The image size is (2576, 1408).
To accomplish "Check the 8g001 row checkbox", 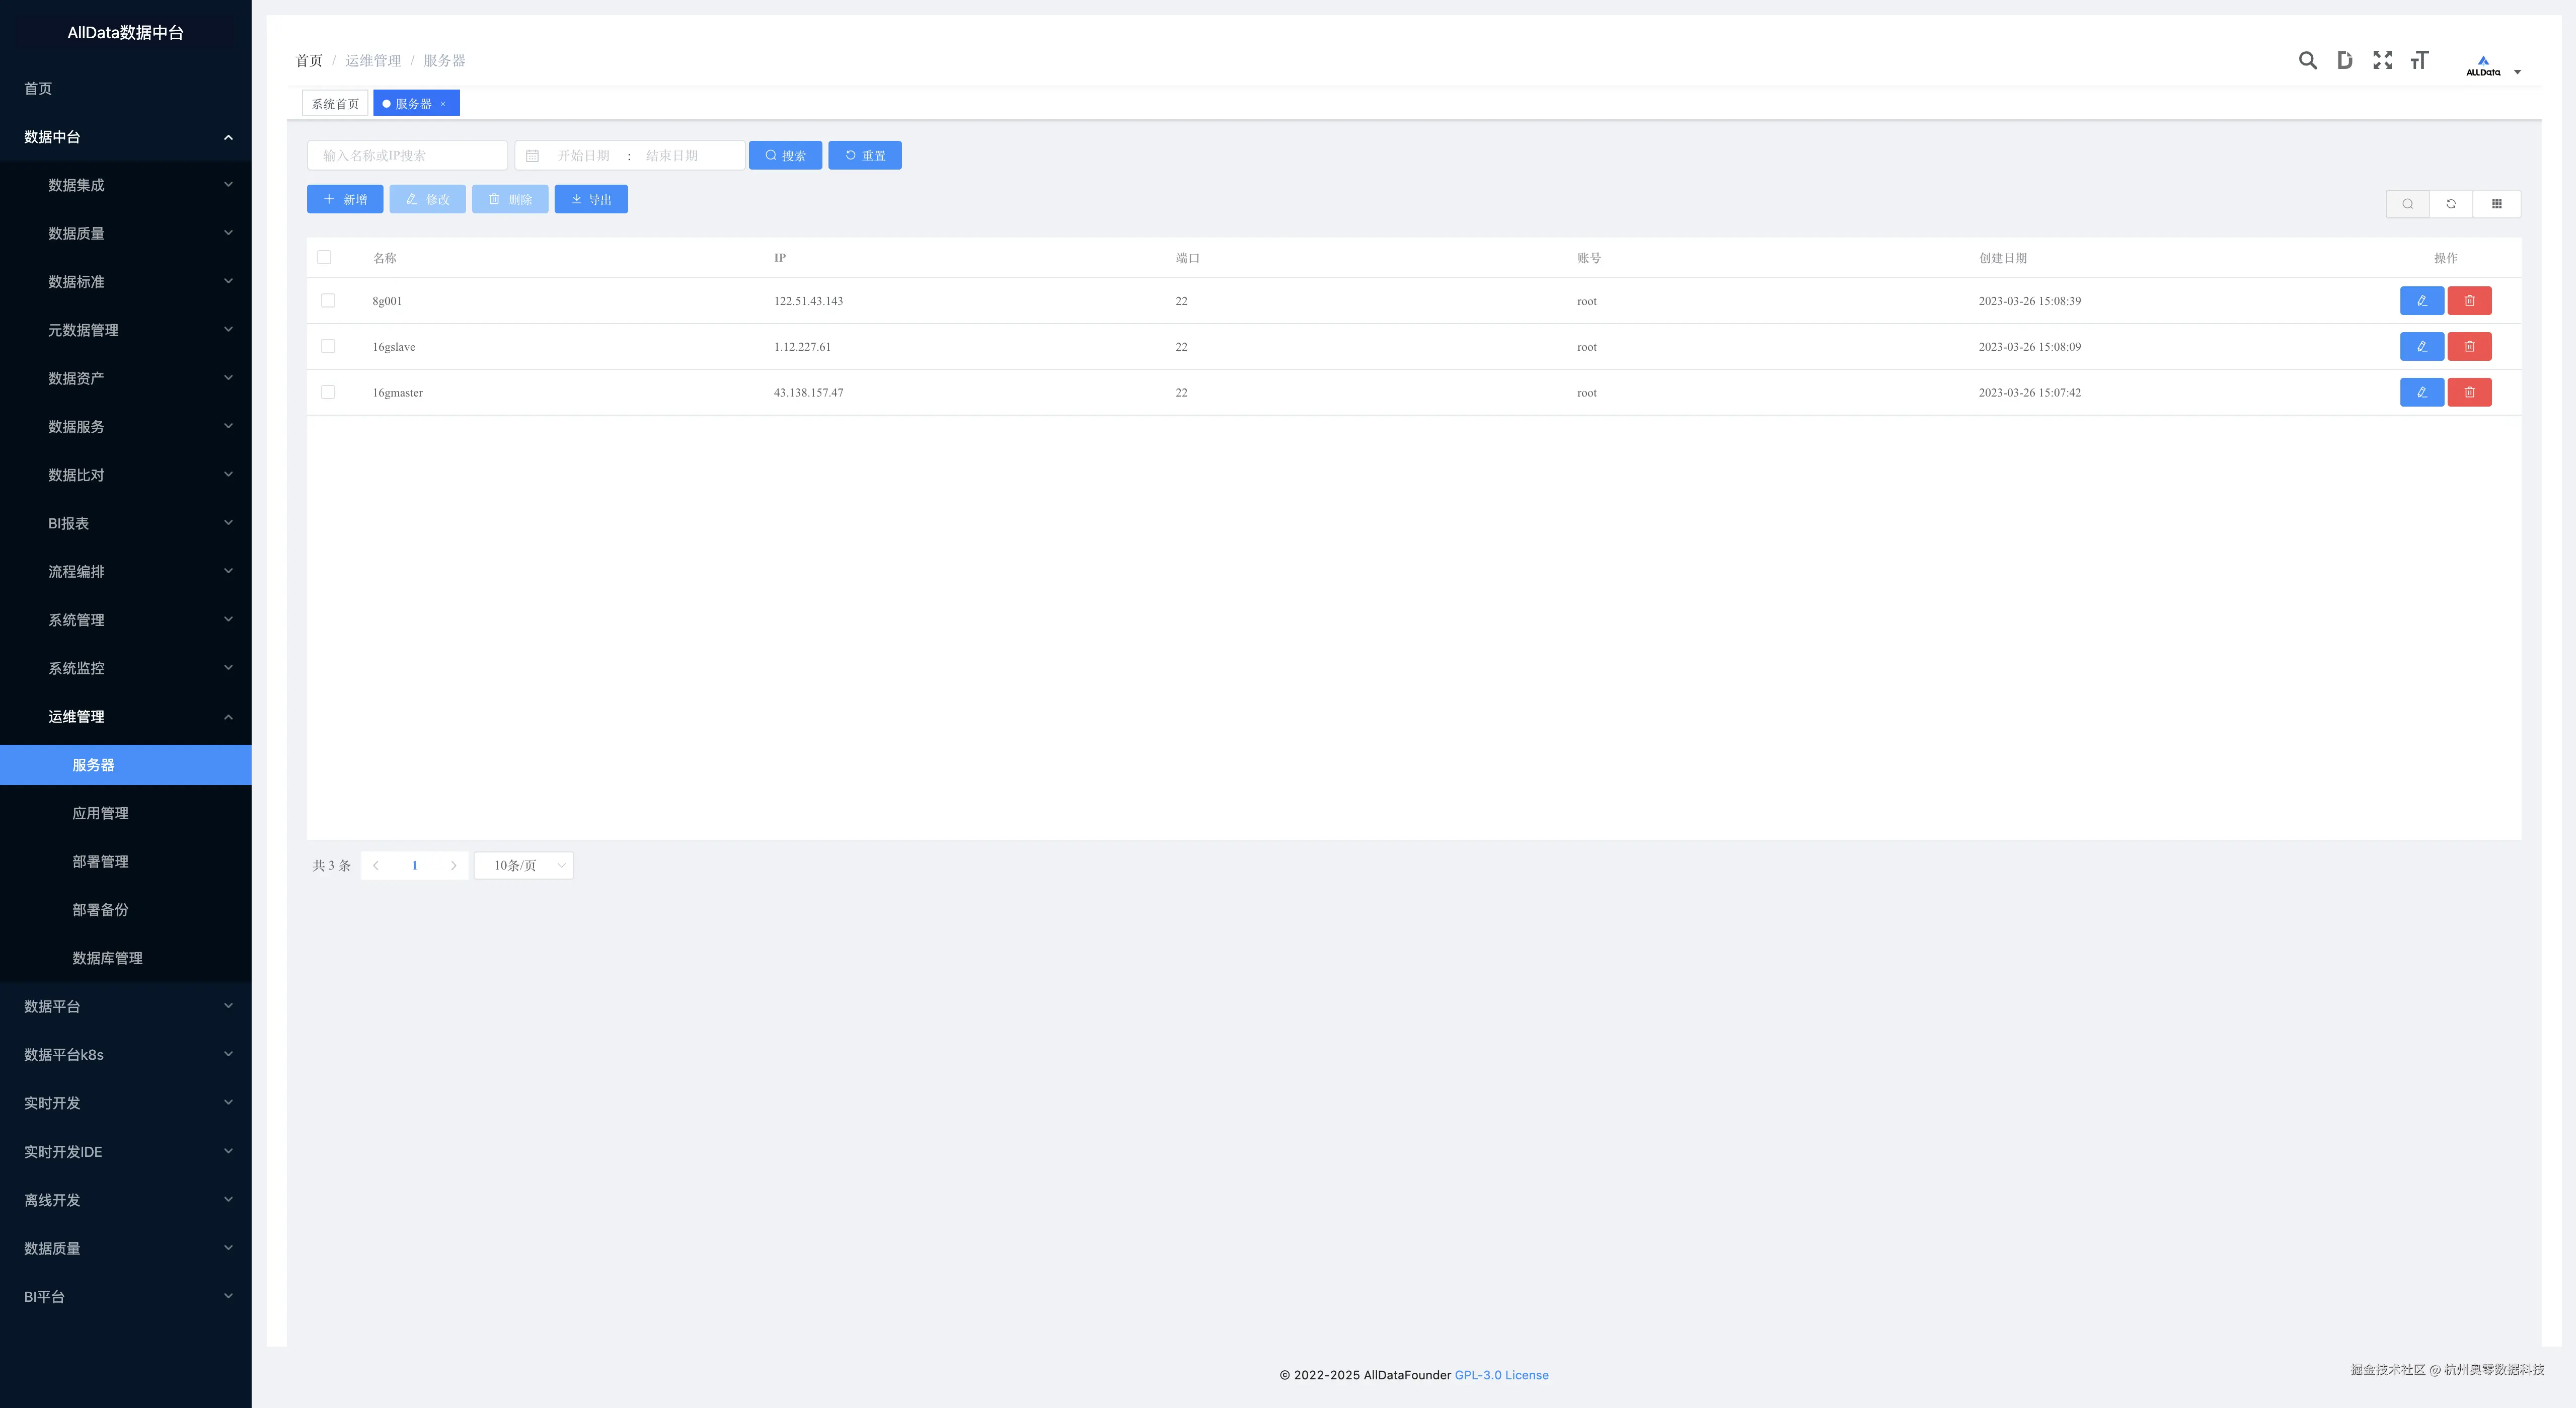I will 328,301.
